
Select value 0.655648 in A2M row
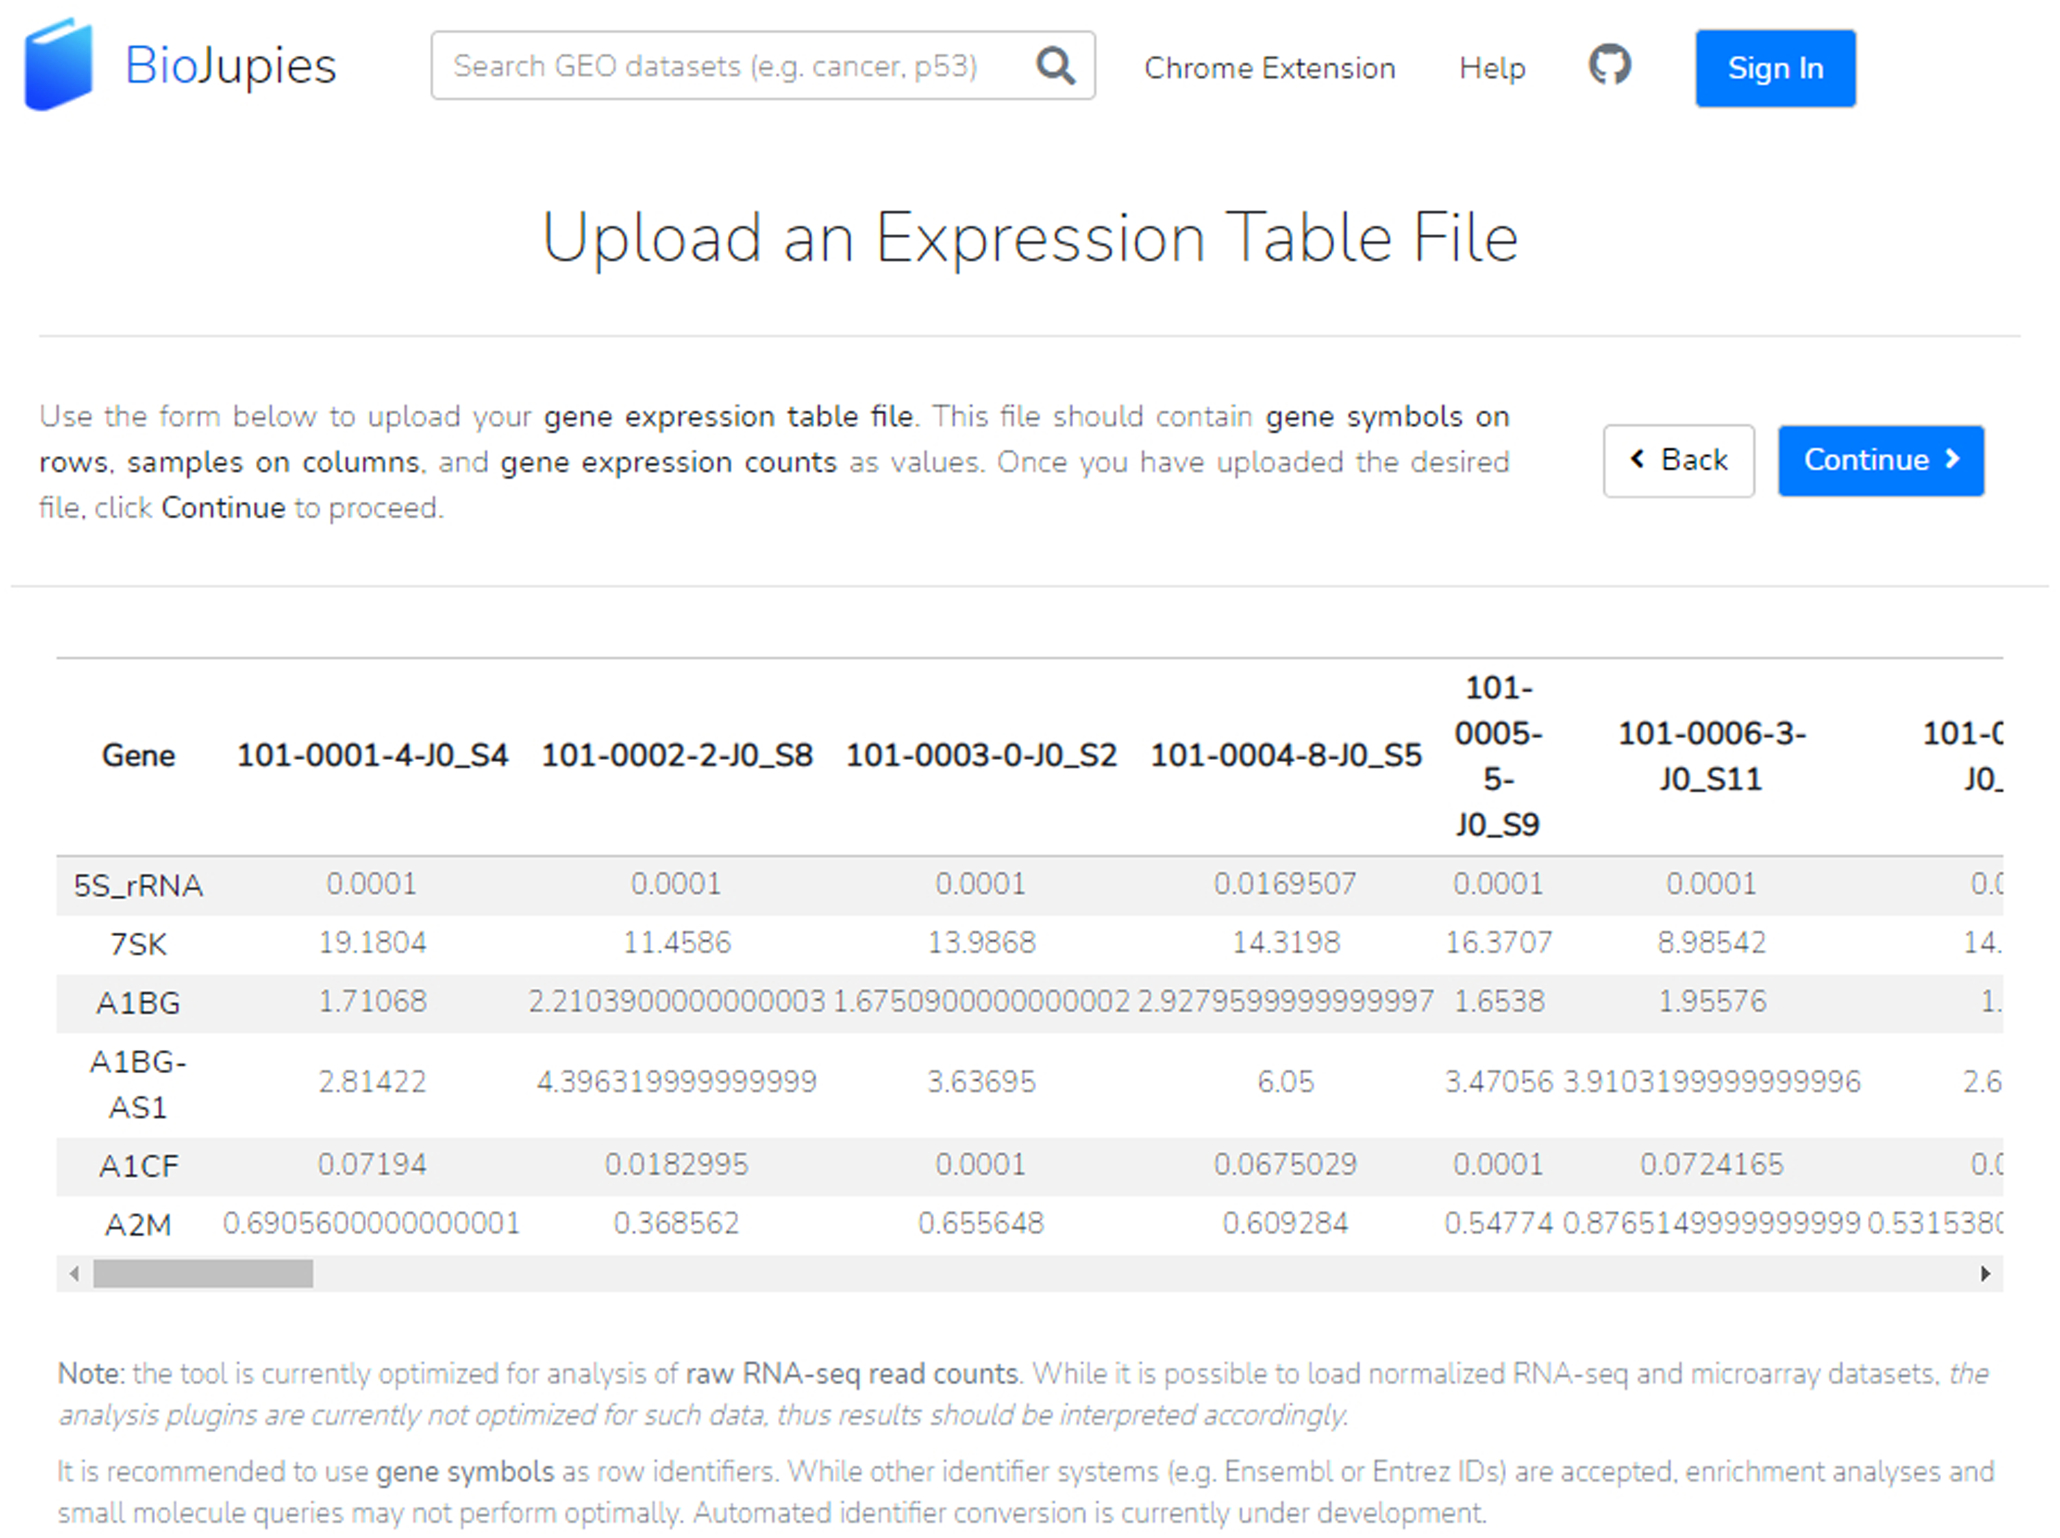(981, 1223)
